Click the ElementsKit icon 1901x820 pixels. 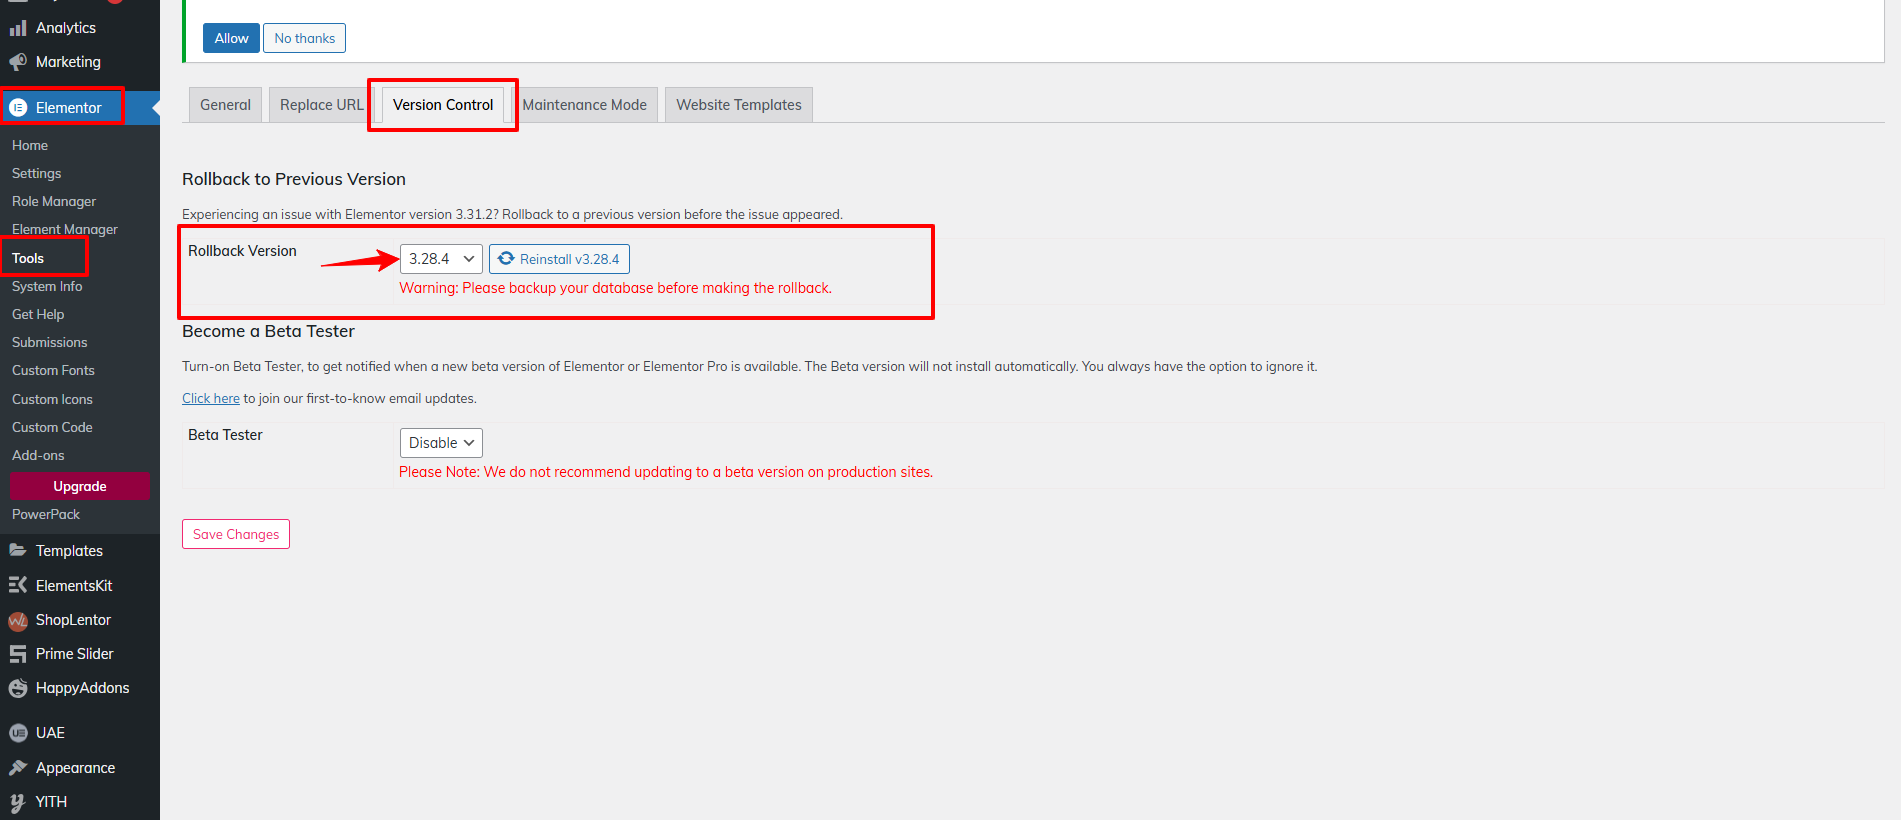coord(18,585)
